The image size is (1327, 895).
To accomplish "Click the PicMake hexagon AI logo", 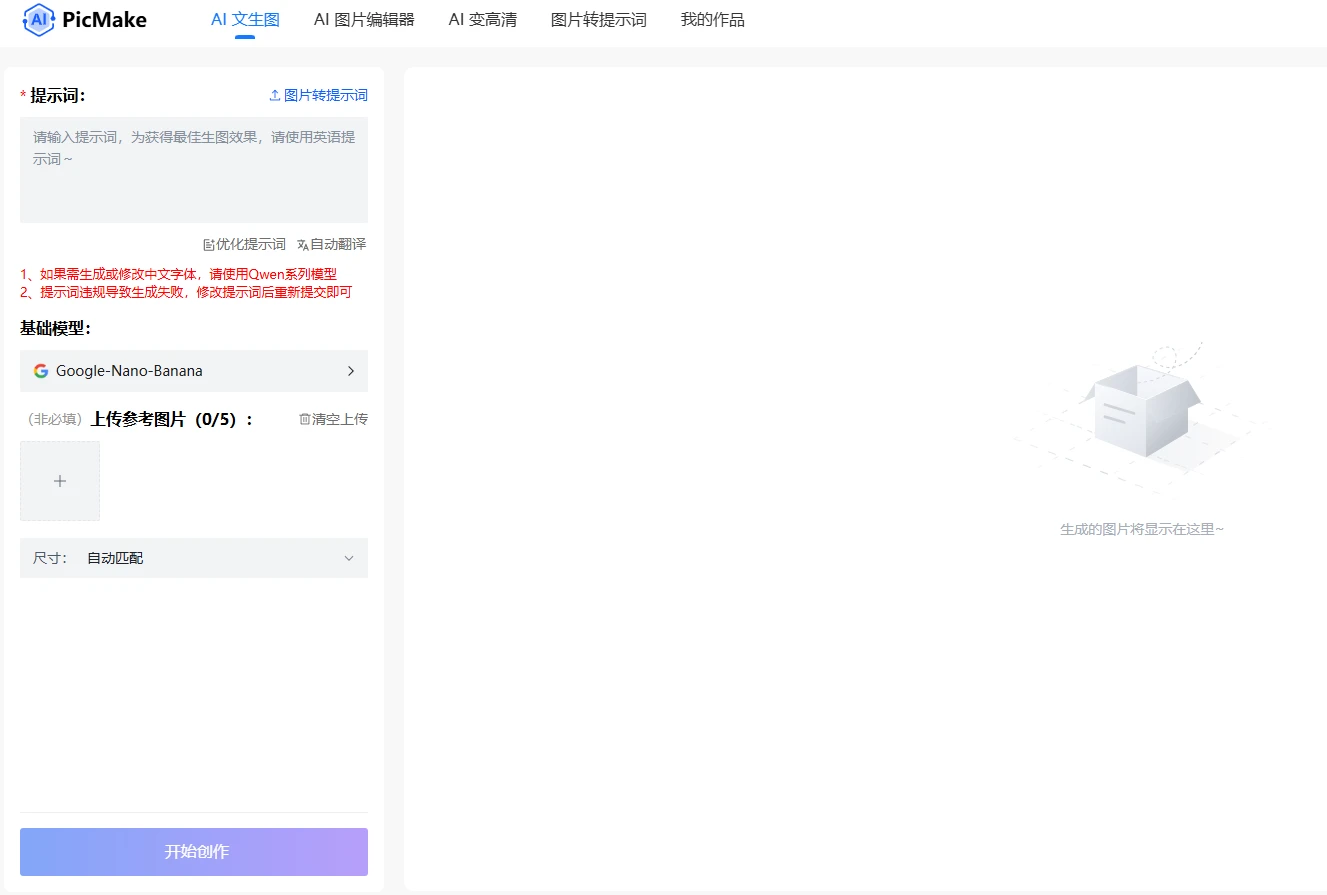I will pyautogui.click(x=38, y=19).
